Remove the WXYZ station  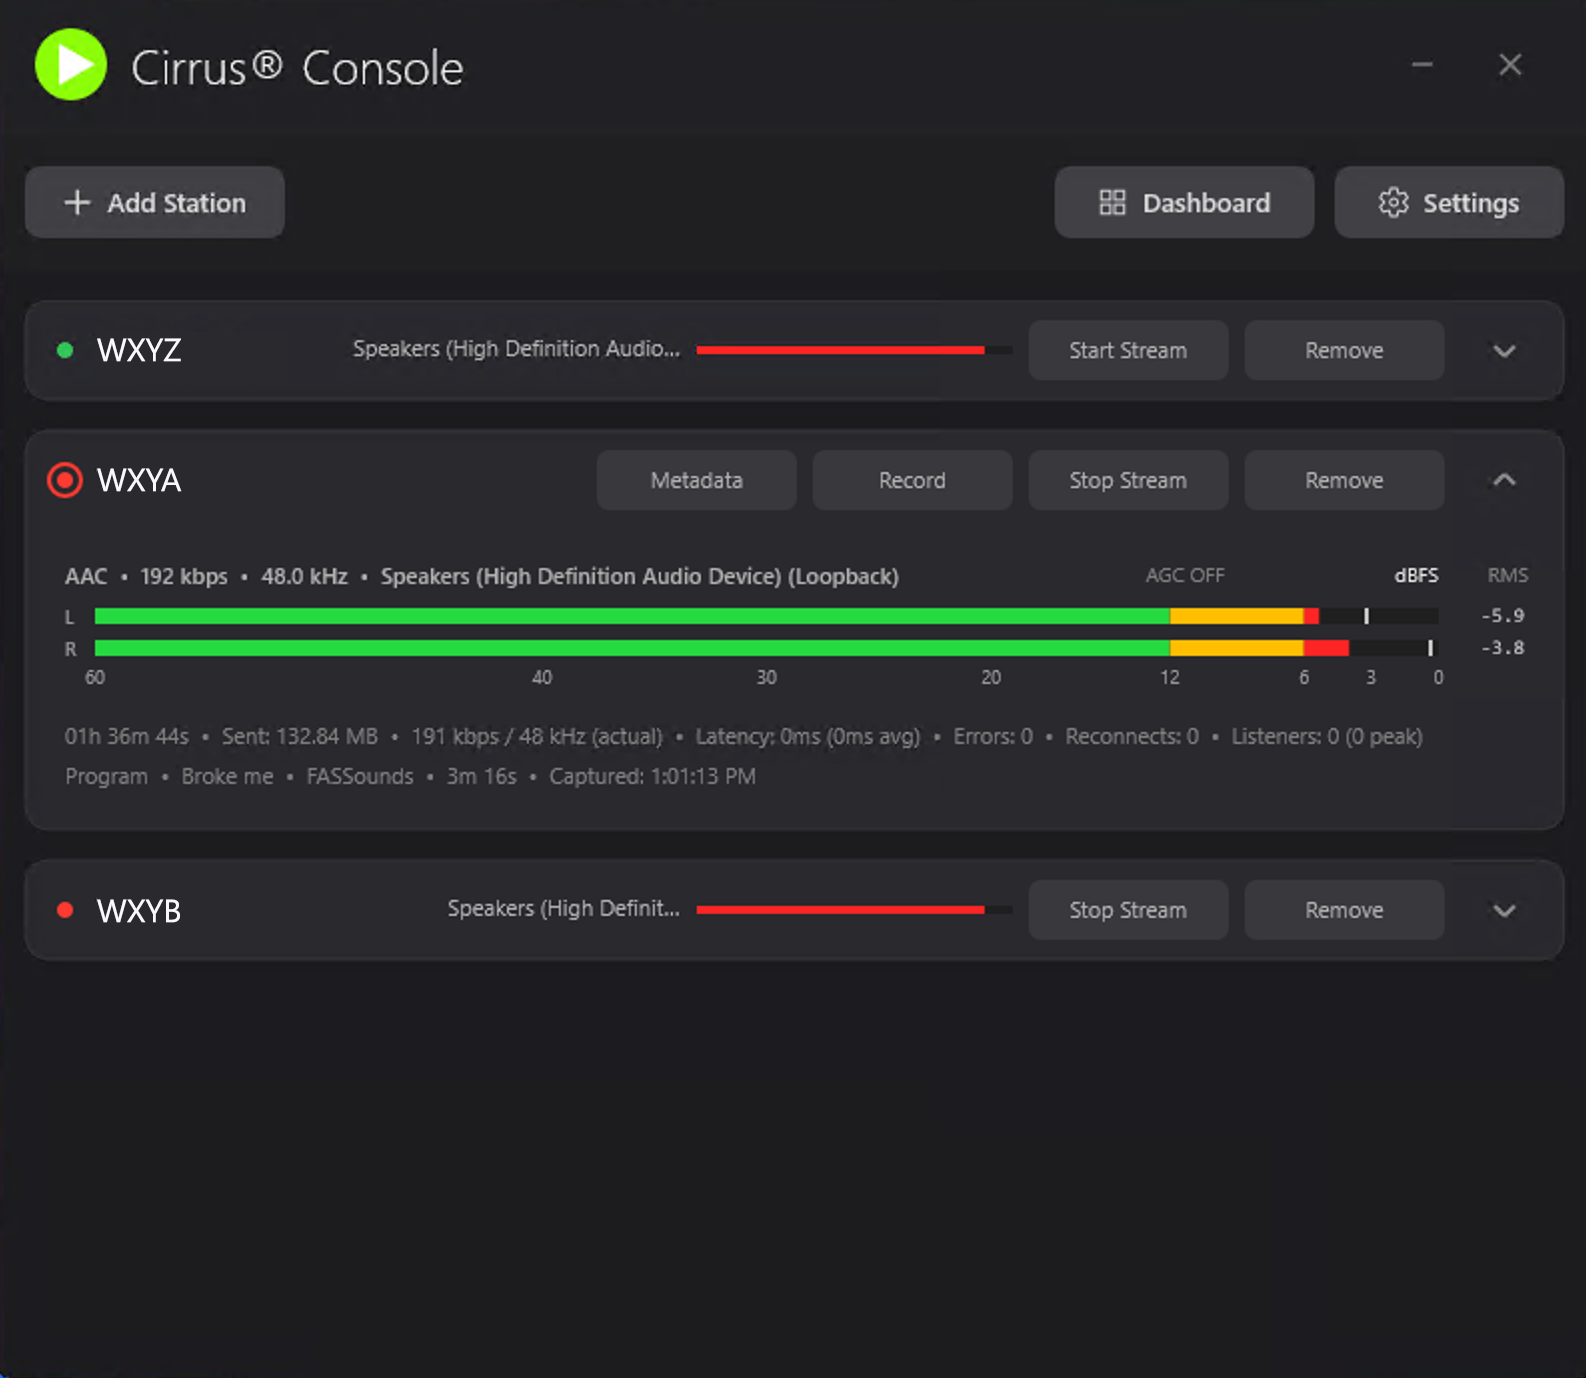click(1344, 350)
